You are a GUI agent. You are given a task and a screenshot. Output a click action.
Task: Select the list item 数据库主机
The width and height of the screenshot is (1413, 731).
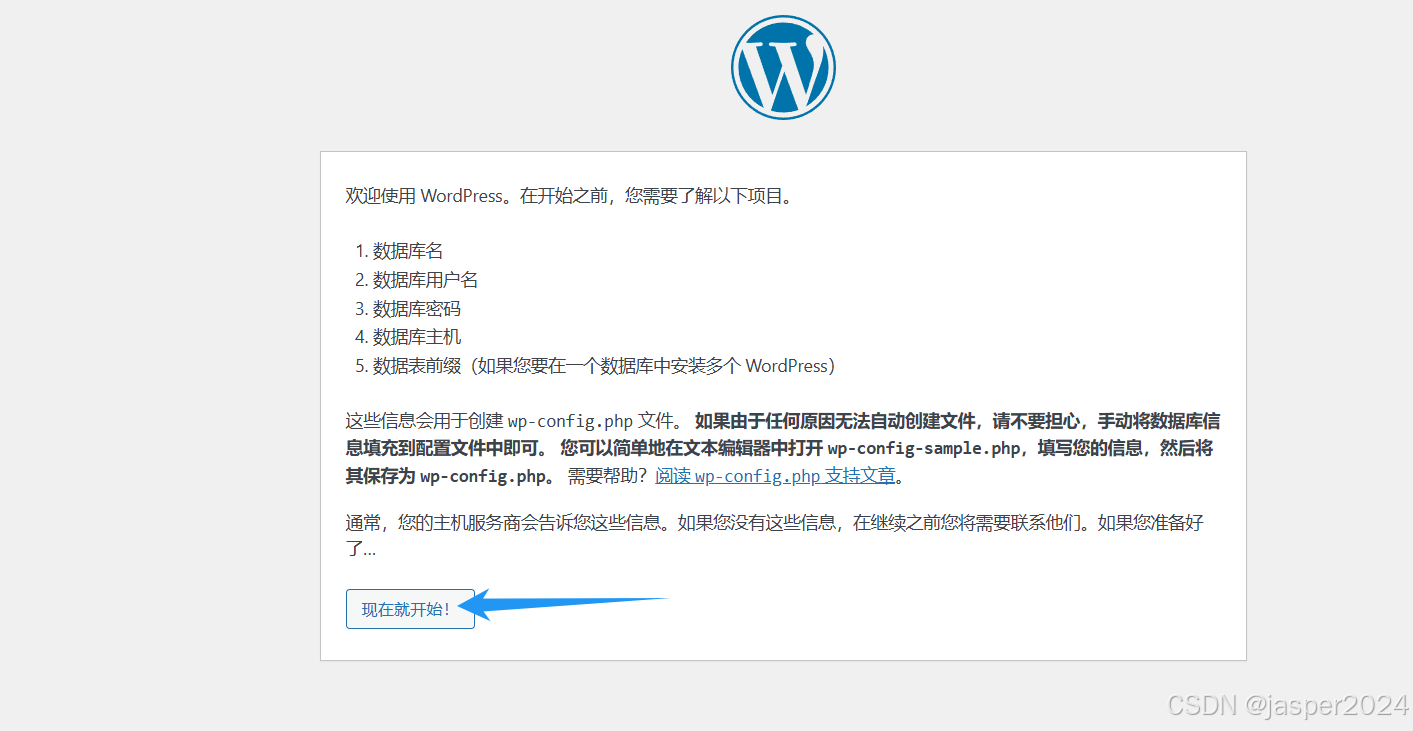(x=417, y=337)
